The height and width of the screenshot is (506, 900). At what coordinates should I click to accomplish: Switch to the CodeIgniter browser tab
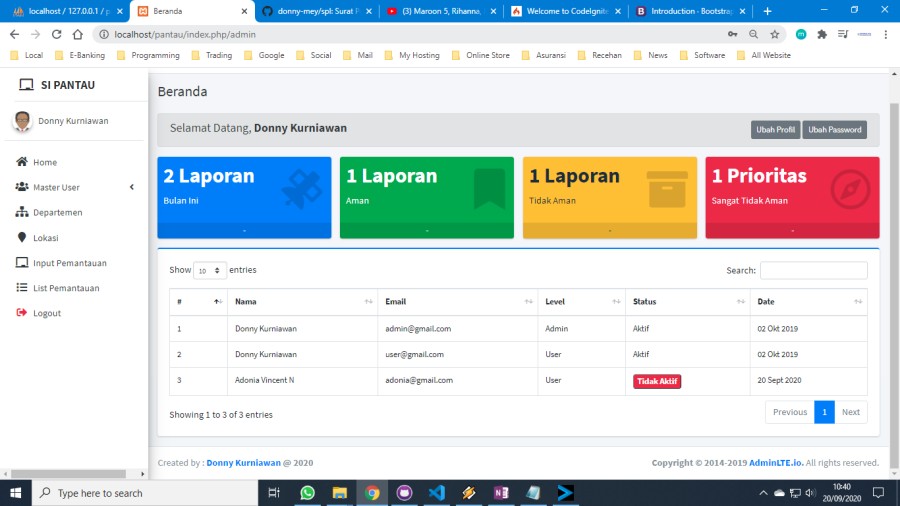[x=565, y=11]
